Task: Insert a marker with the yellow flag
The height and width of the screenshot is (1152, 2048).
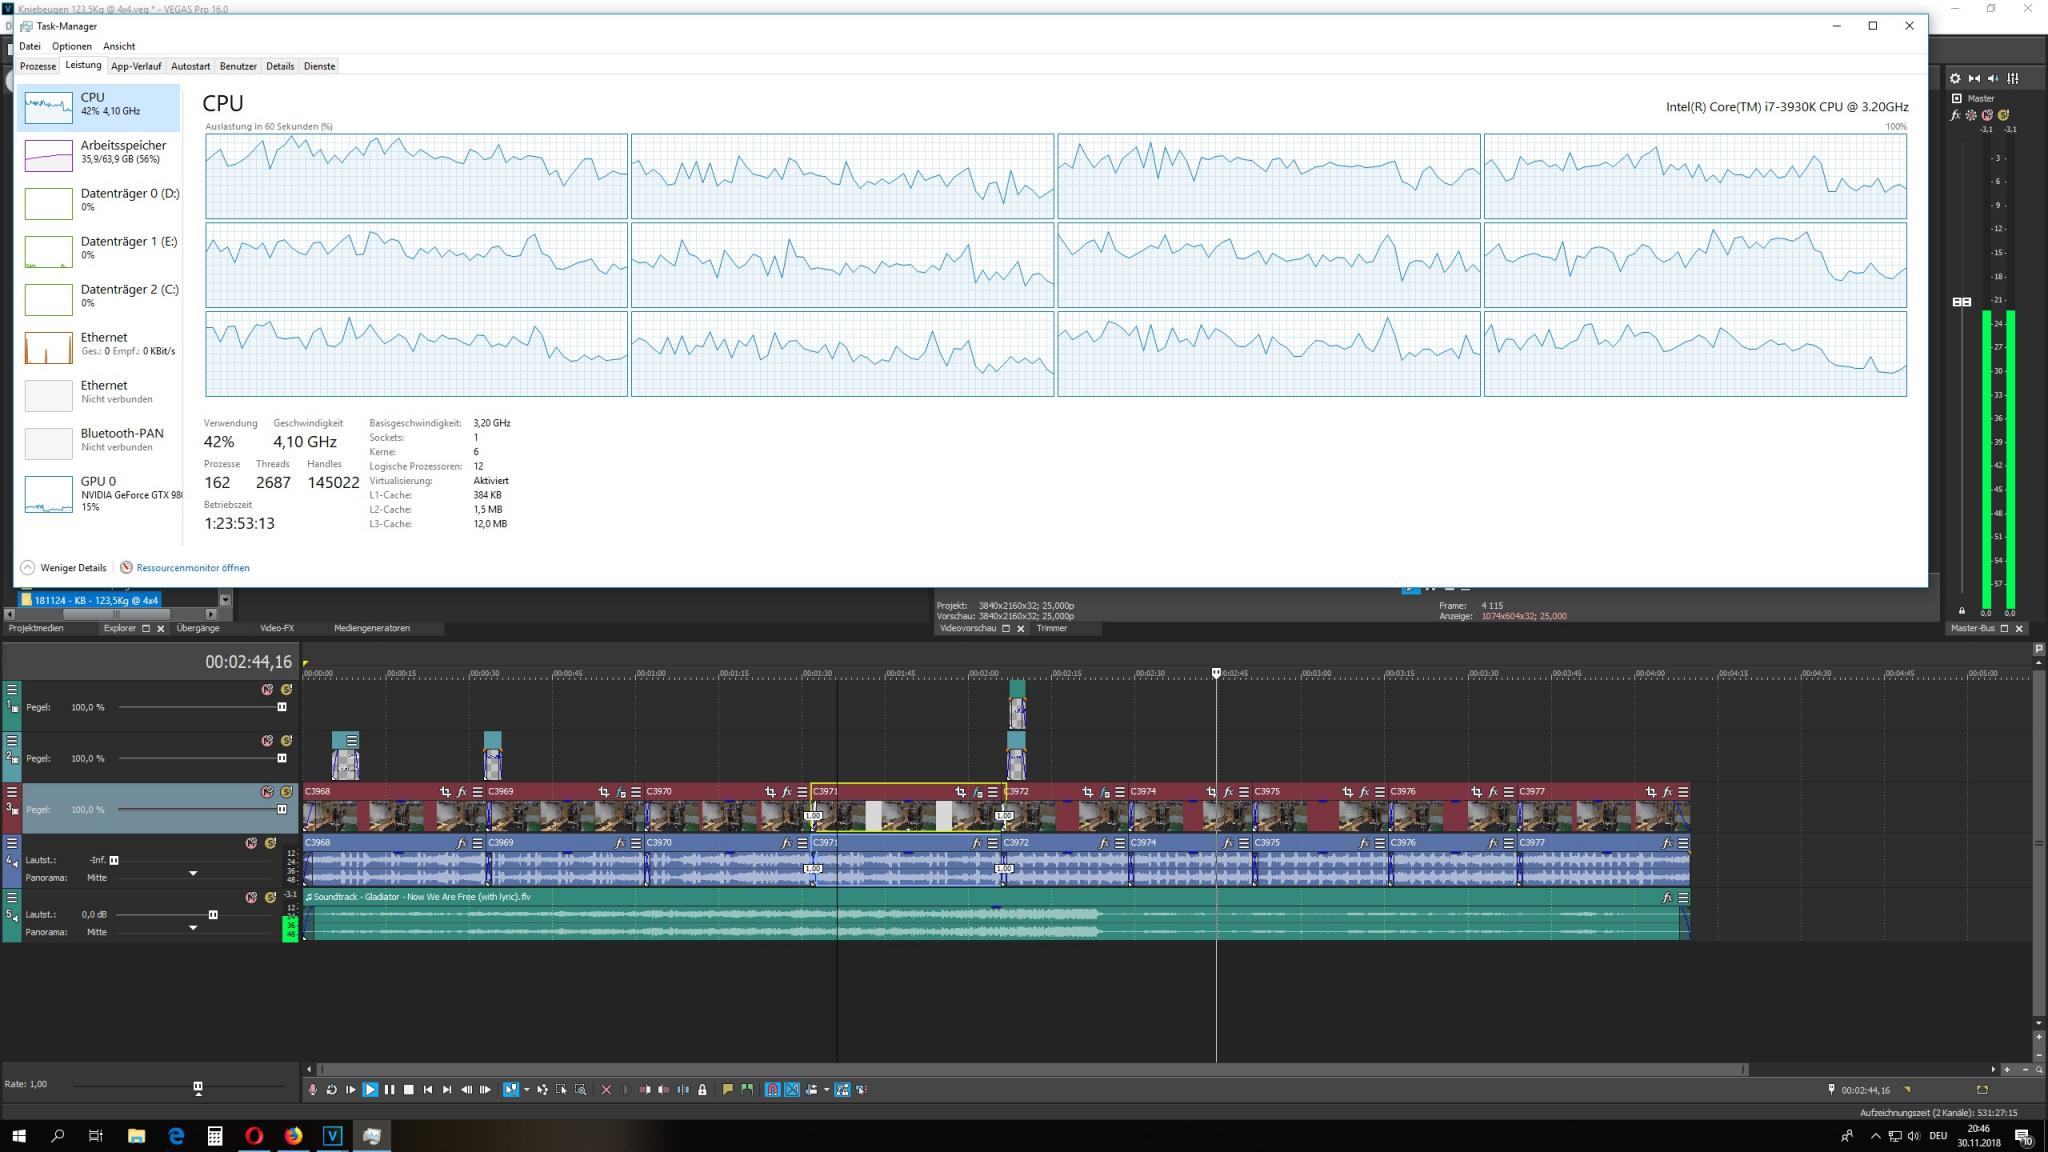Action: [x=728, y=1089]
